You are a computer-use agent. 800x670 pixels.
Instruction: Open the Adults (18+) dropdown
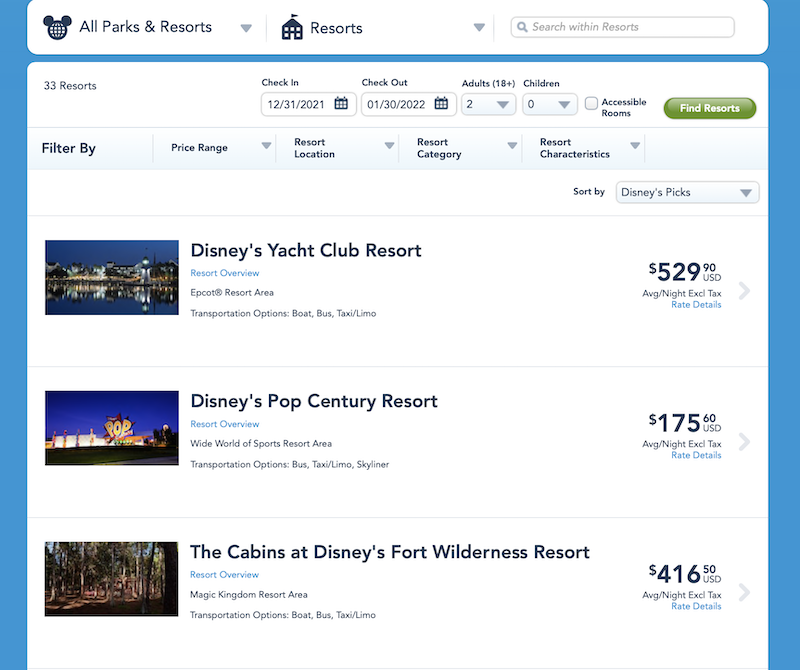point(488,104)
